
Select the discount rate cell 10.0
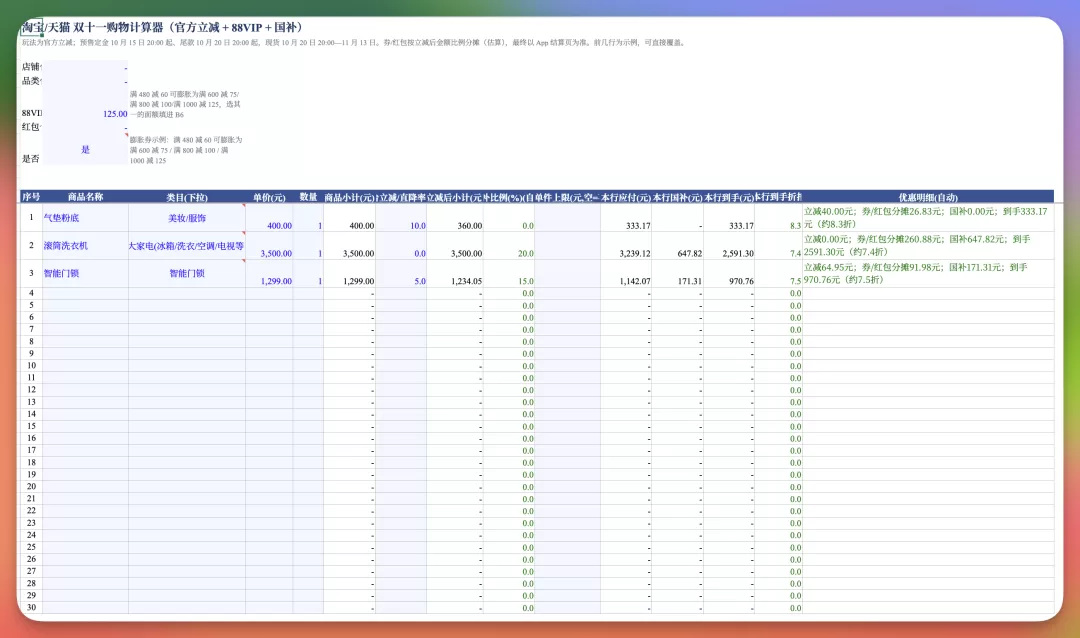(401, 218)
